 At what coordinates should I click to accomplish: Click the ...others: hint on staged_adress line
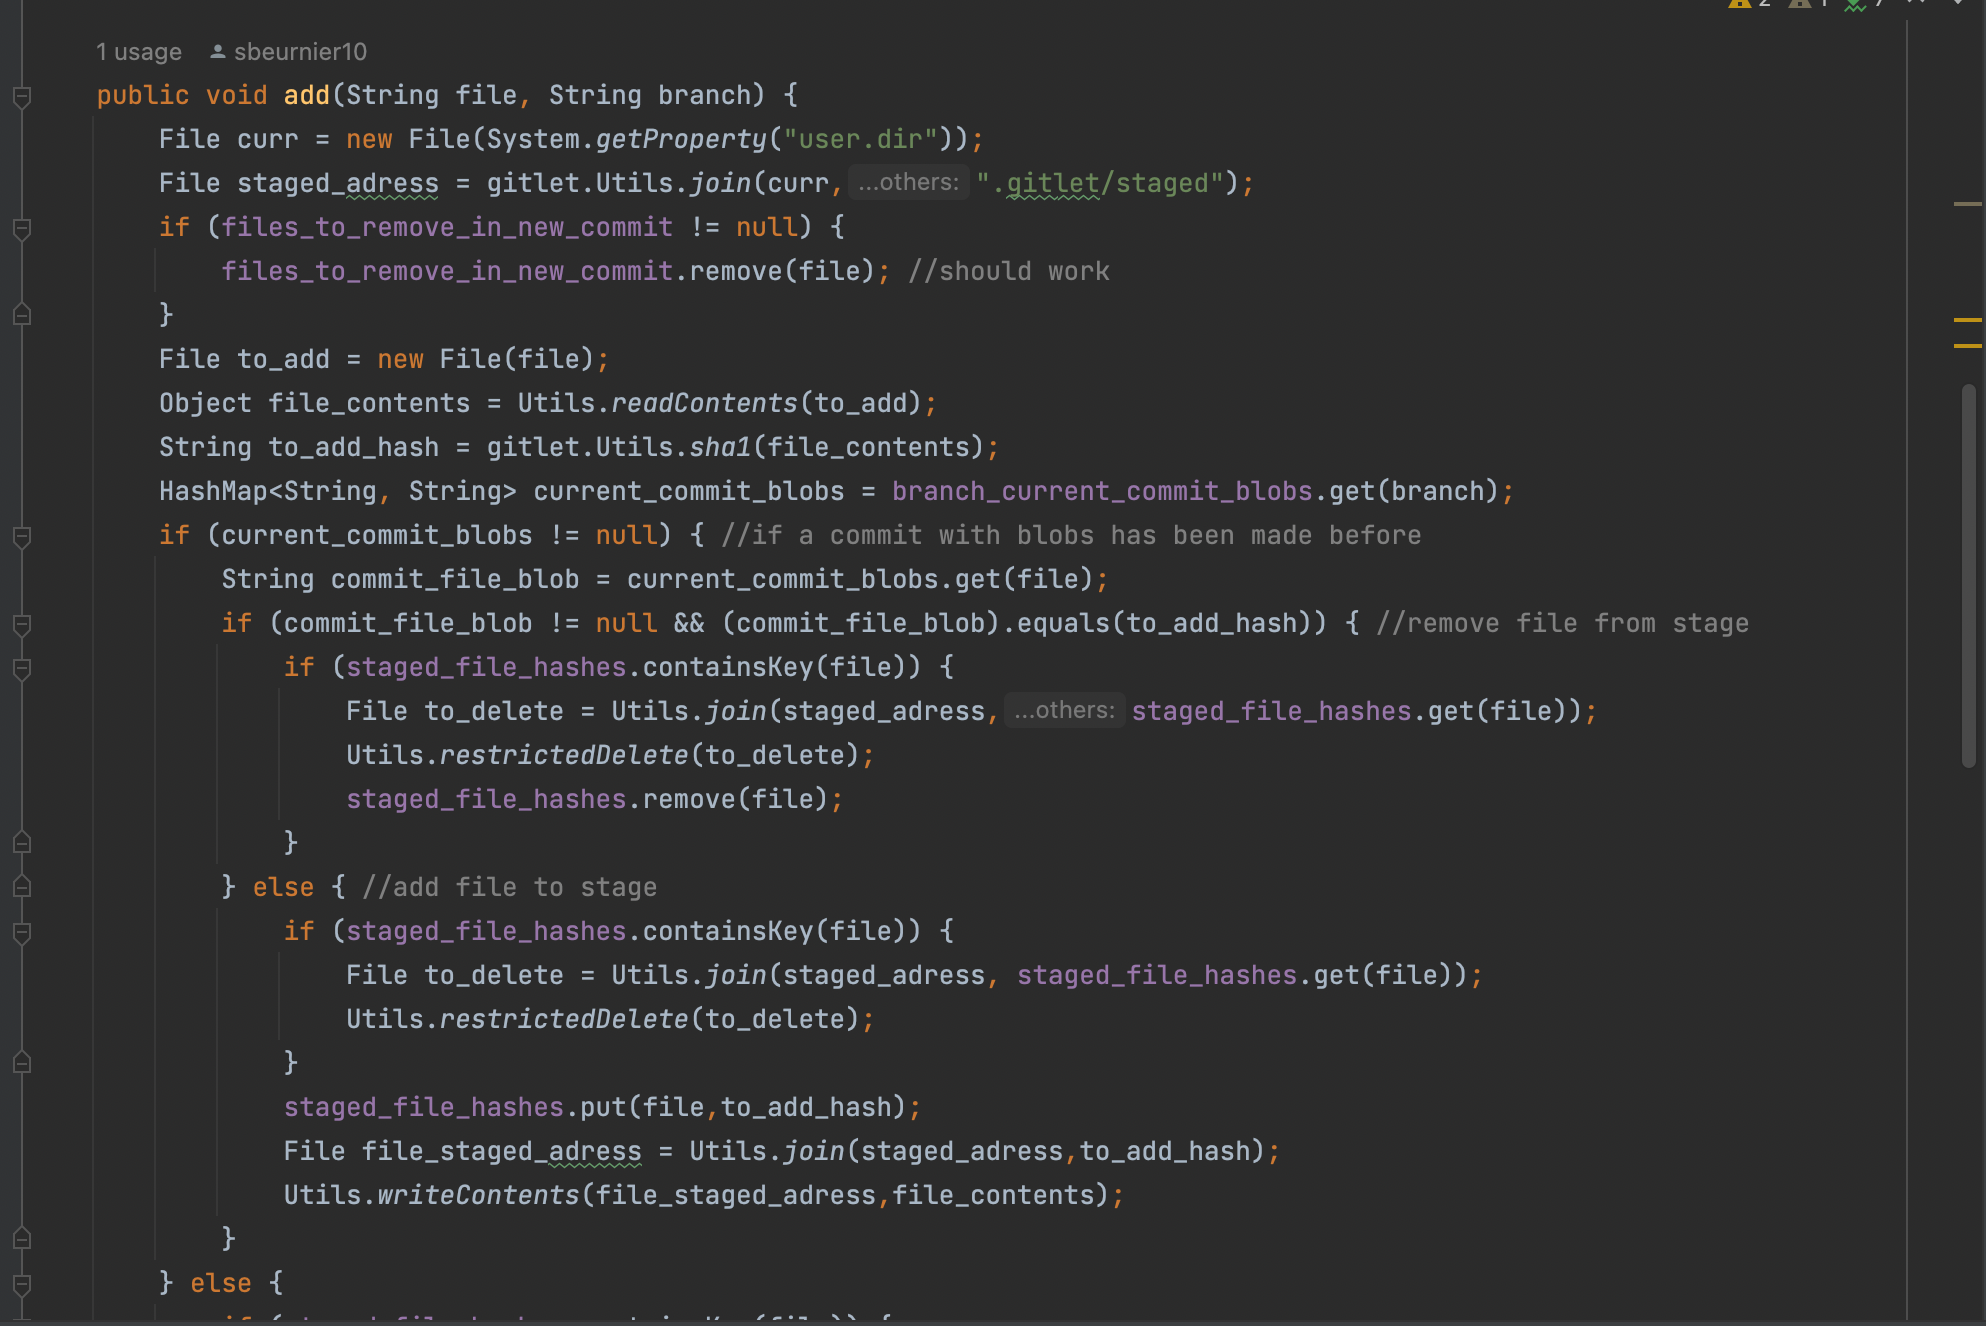click(x=908, y=183)
